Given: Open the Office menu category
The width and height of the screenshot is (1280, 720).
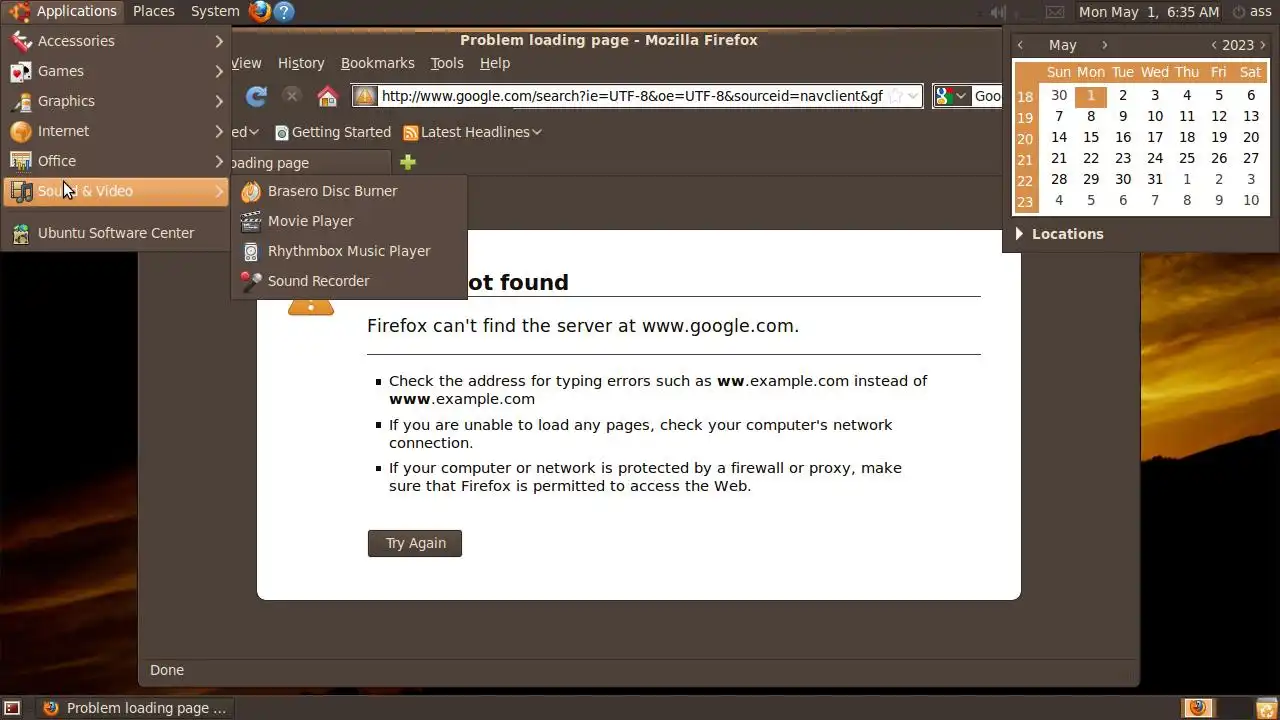Looking at the screenshot, I should tap(116, 161).
